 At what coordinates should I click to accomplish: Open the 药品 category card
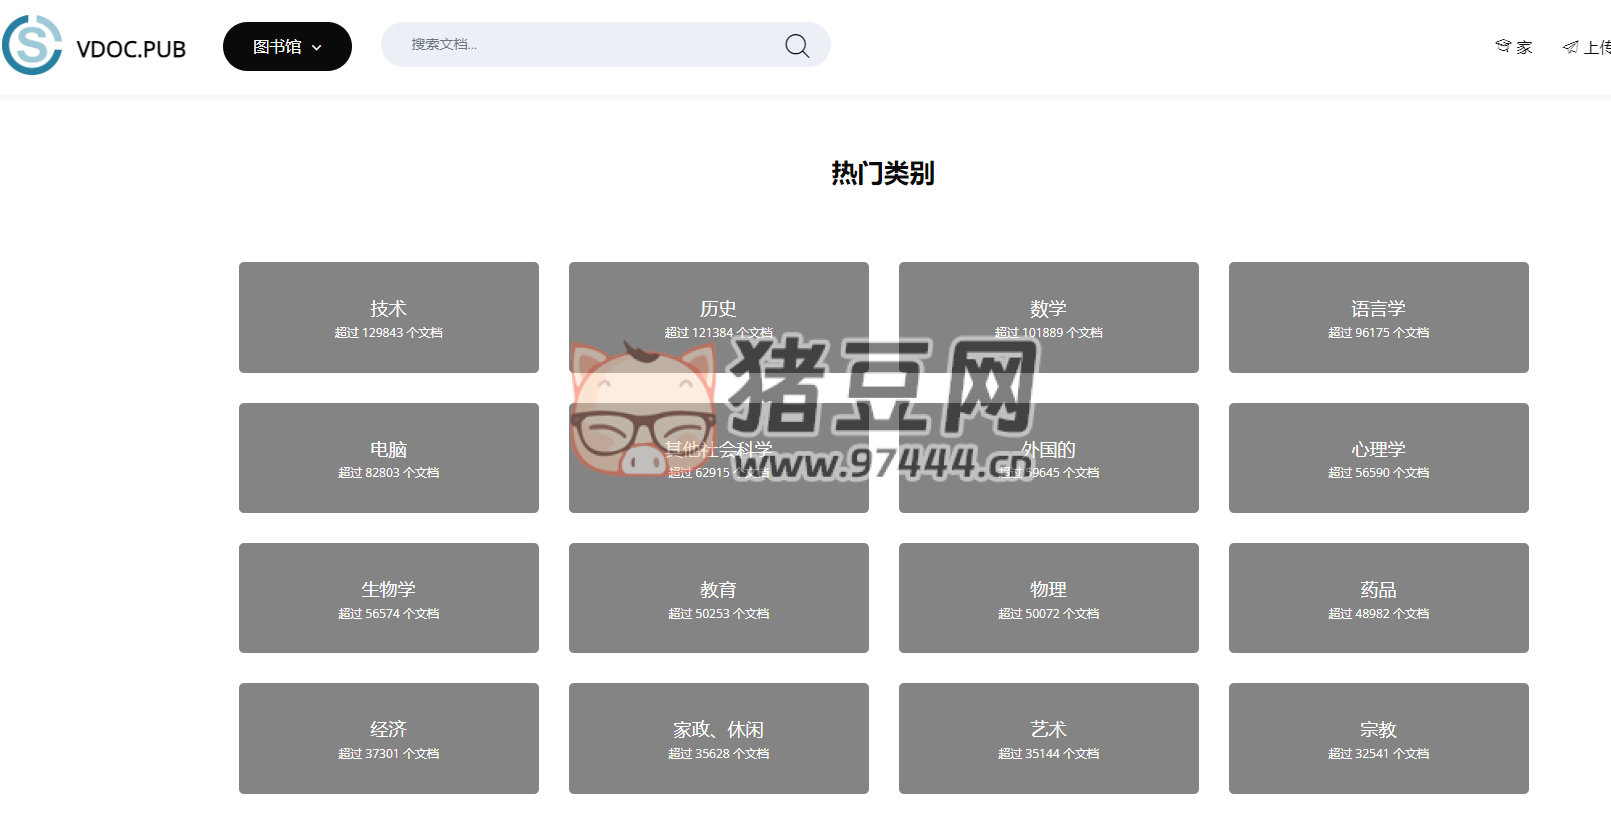point(1379,598)
